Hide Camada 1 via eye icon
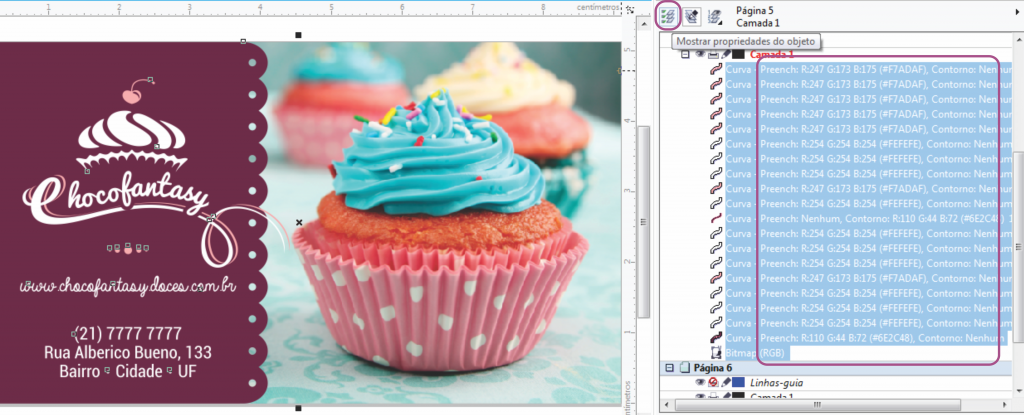 coord(700,54)
